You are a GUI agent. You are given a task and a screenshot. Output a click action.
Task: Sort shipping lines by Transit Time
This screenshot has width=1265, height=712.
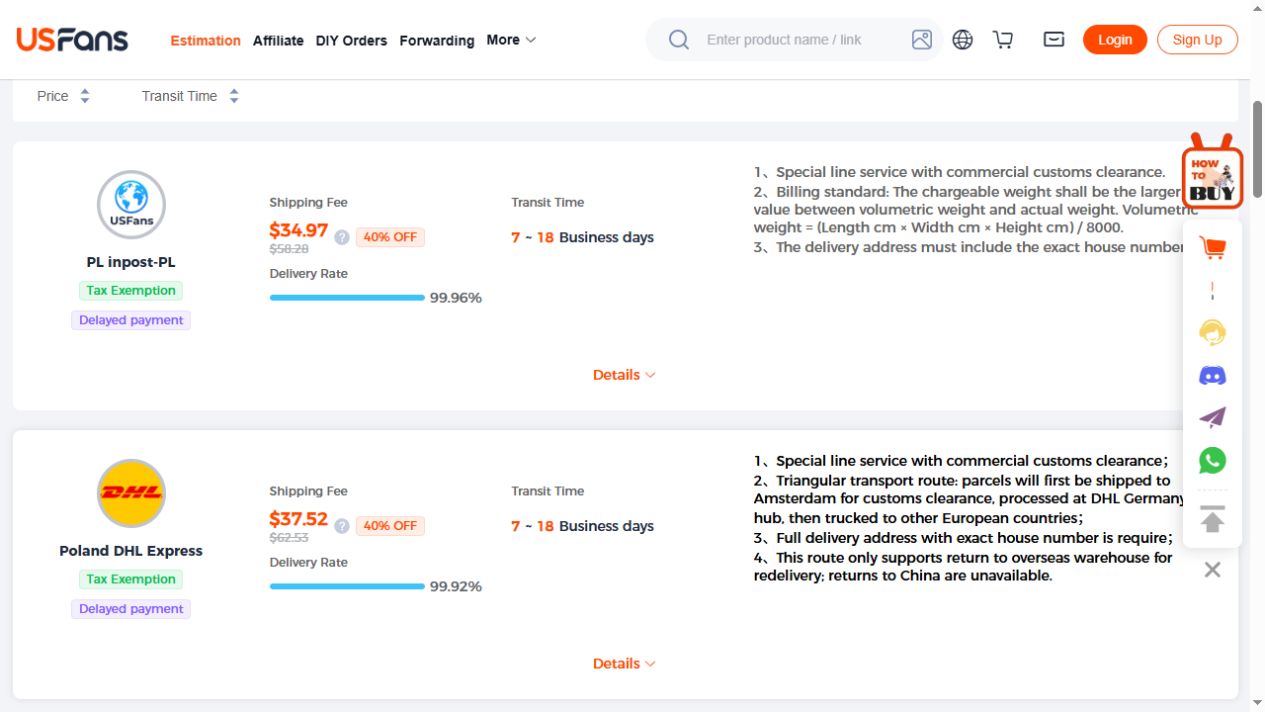(190, 96)
